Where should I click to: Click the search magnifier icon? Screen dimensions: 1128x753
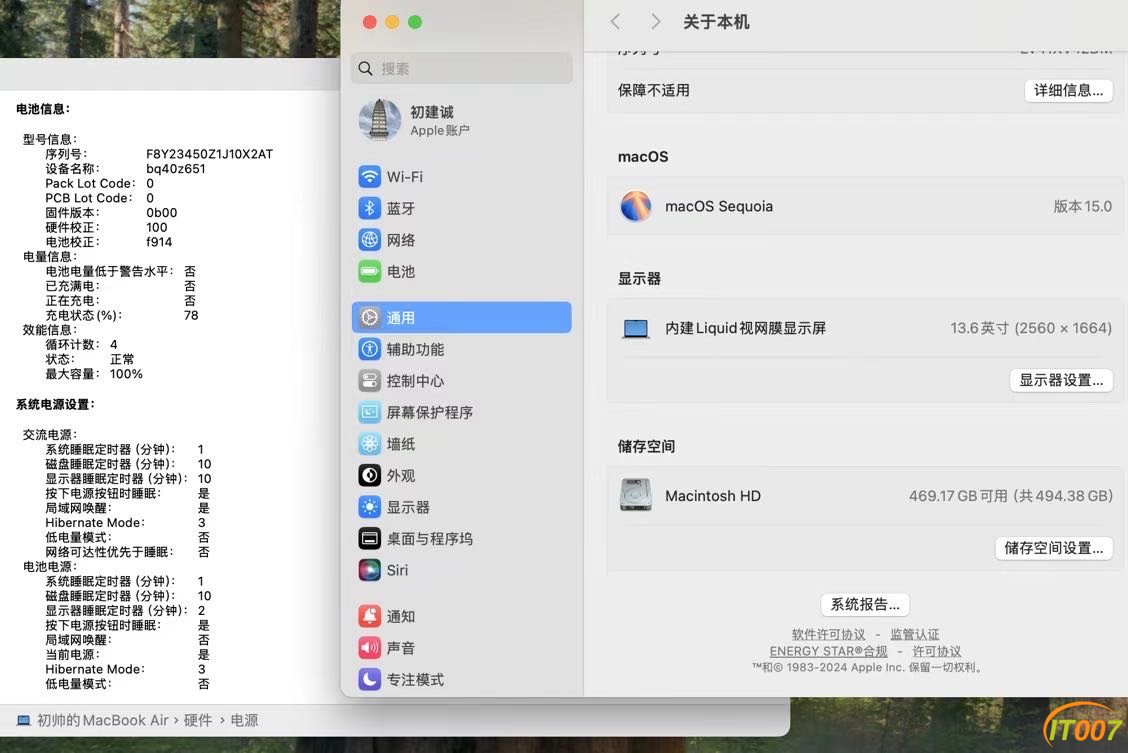[x=365, y=69]
